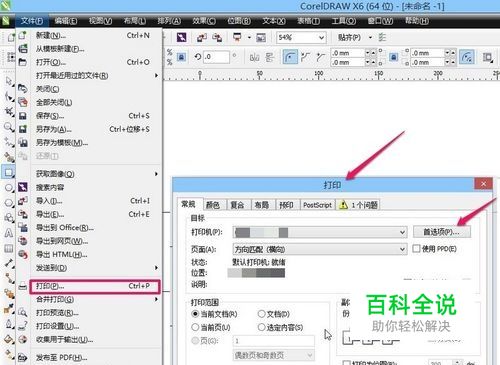This screenshot has height=365, width=500.
Task: Open the zoom level 54% dropdown
Action: (321, 37)
